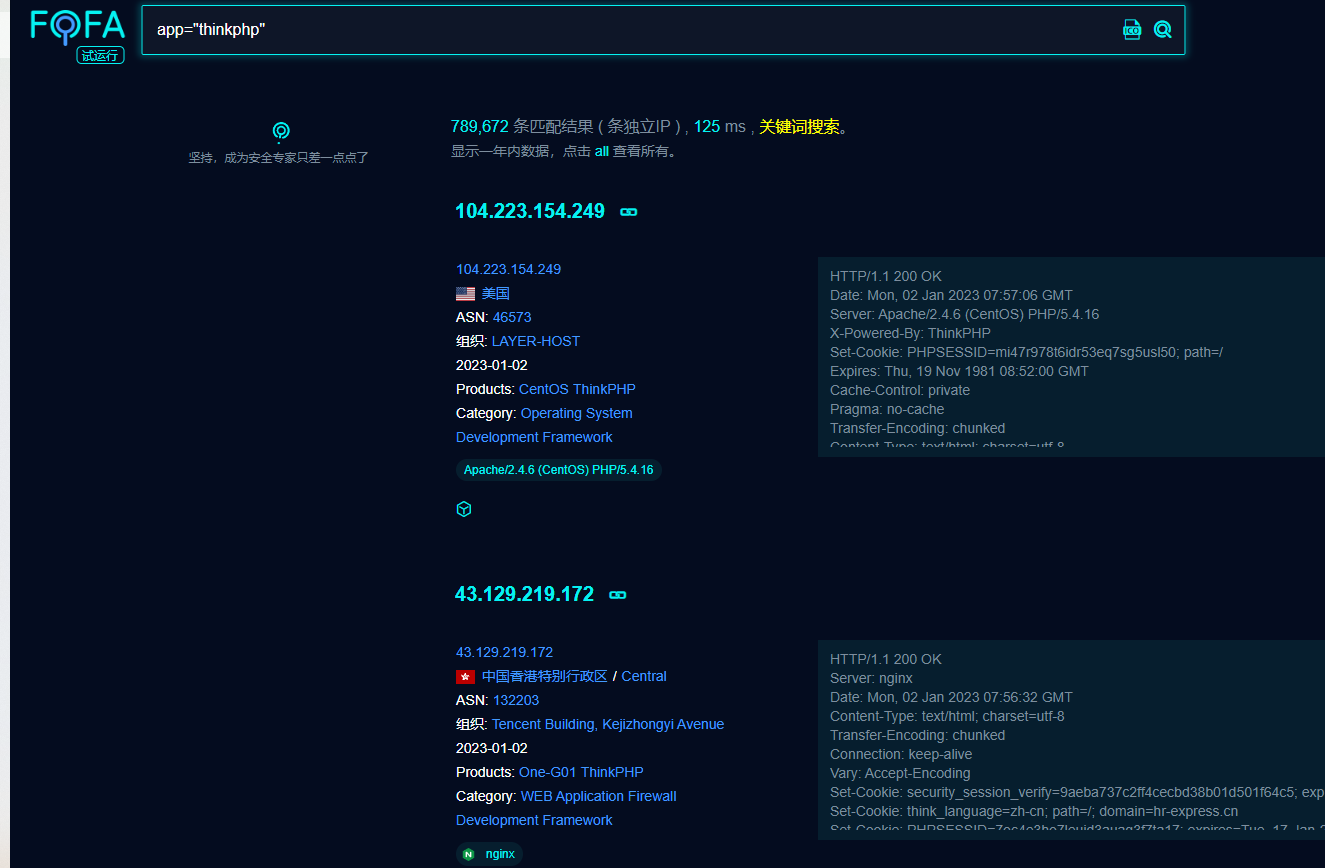The width and height of the screenshot is (1325, 868).
Task: Click the 关键词搜索 link
Action: [x=799, y=127]
